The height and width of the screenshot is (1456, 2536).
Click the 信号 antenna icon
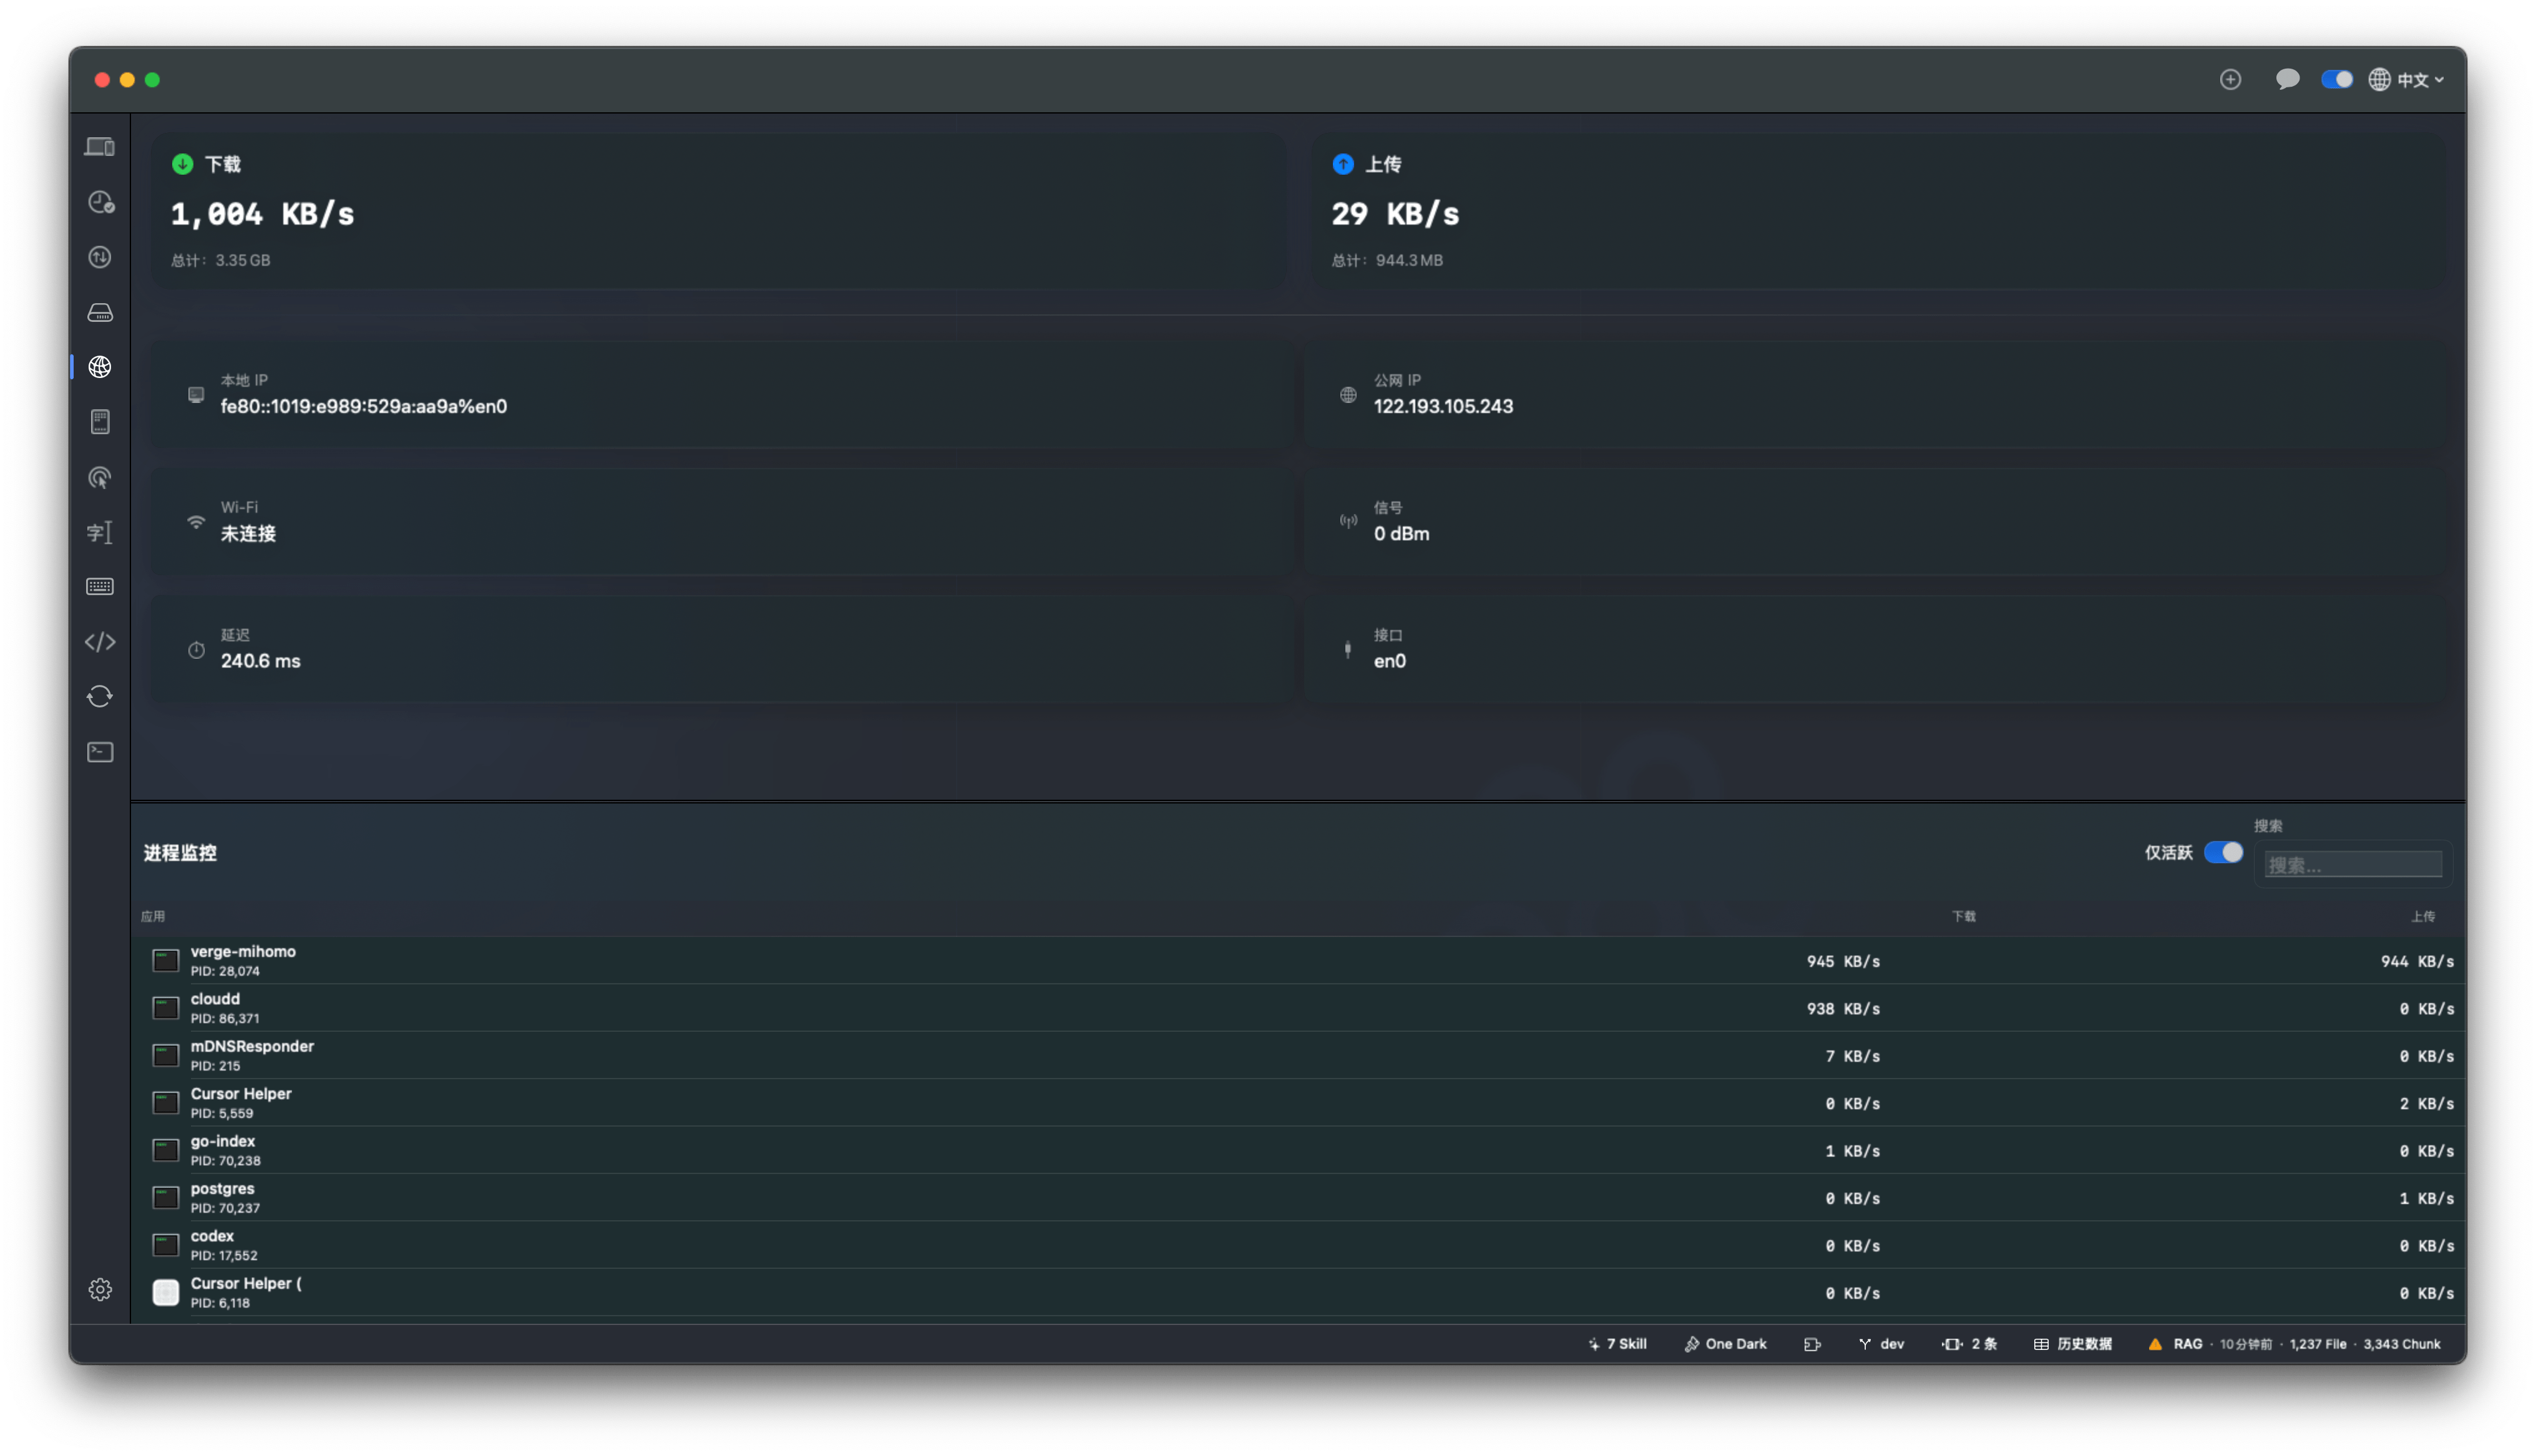tap(1348, 521)
